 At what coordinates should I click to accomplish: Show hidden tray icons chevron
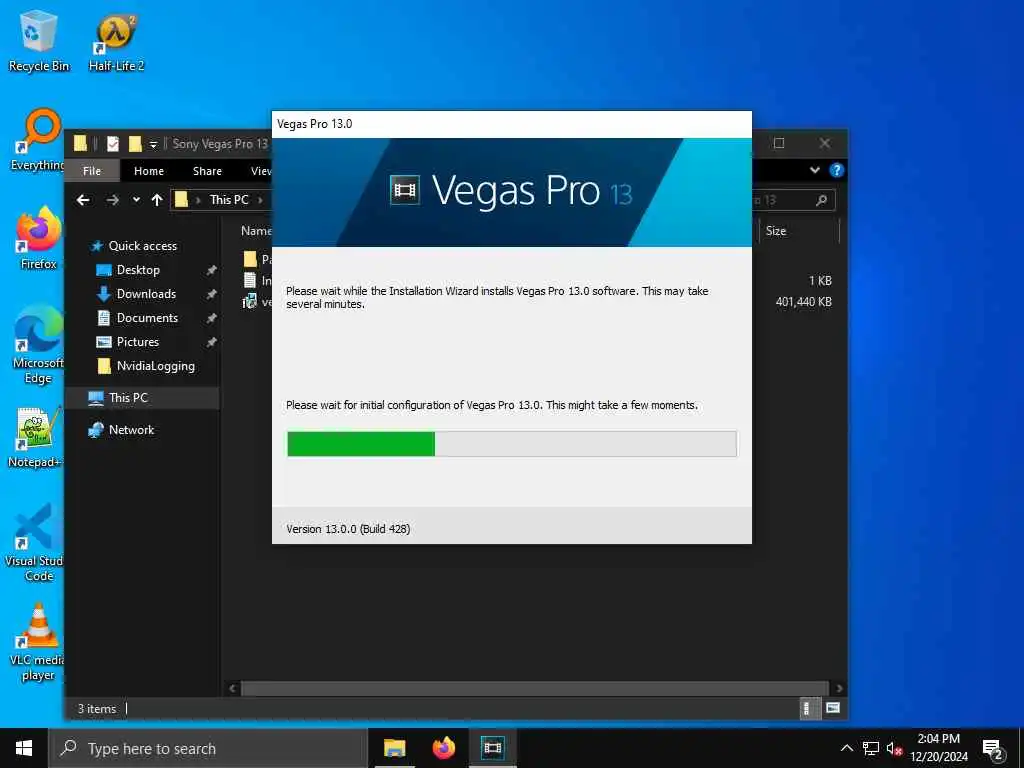[846, 748]
